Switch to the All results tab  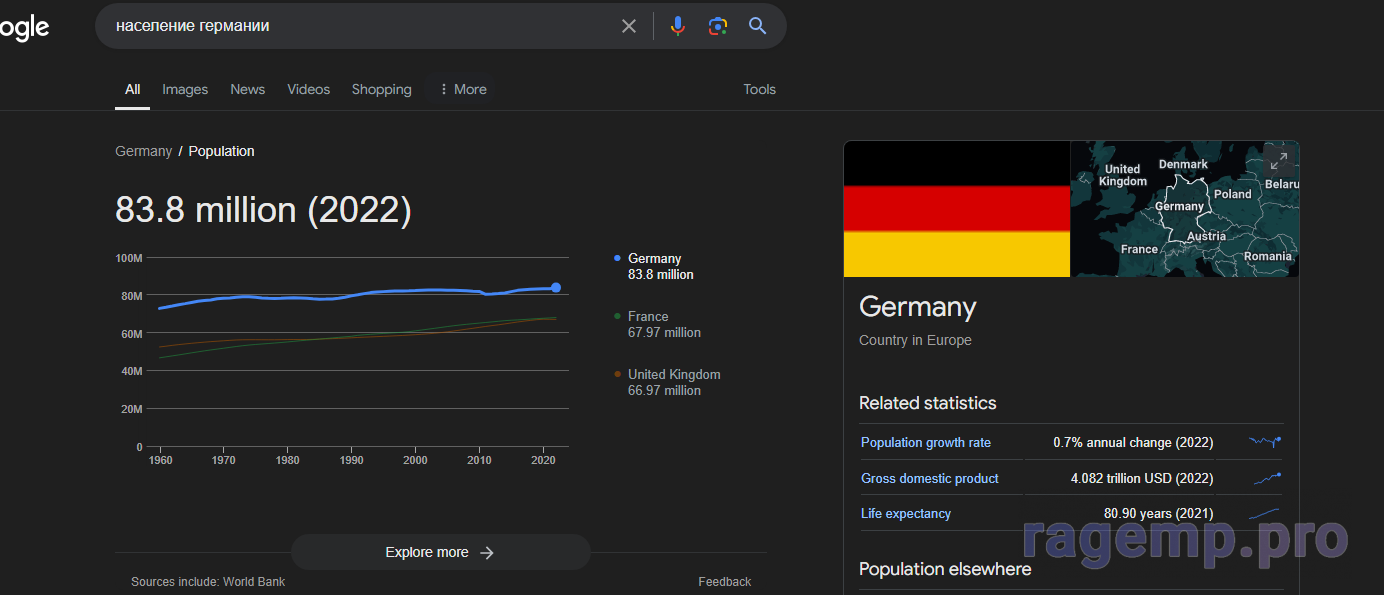132,89
